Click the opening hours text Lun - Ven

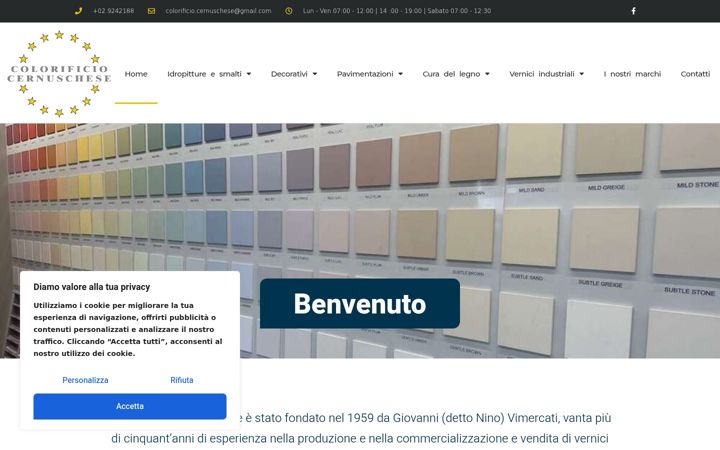pyautogui.click(x=397, y=11)
